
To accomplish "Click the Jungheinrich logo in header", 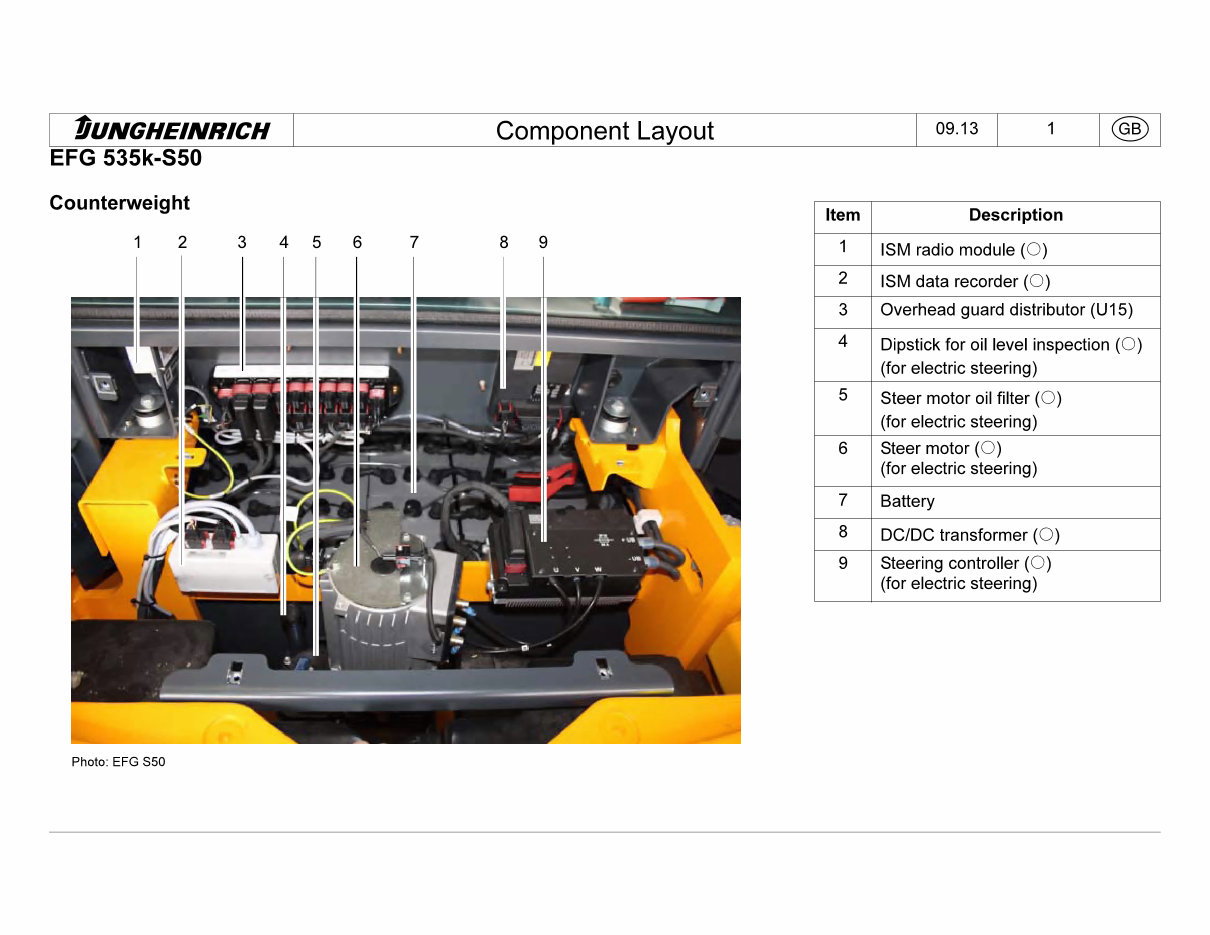I will point(172,130).
